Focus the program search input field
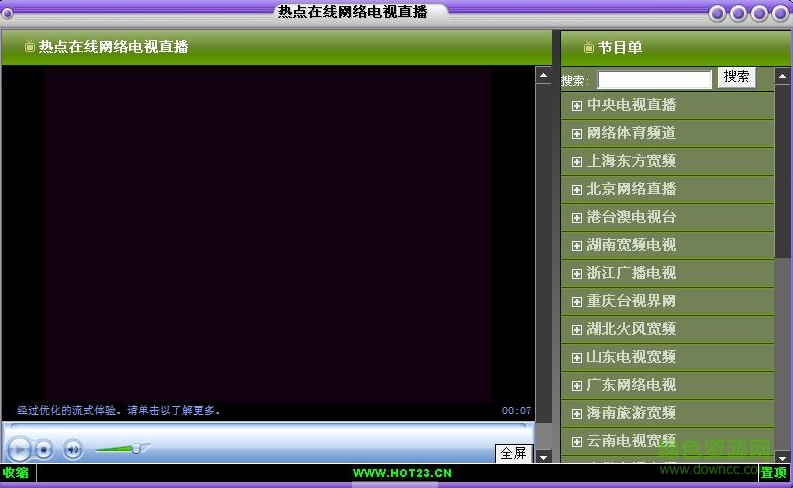Image resolution: width=793 pixels, height=488 pixels. point(654,80)
